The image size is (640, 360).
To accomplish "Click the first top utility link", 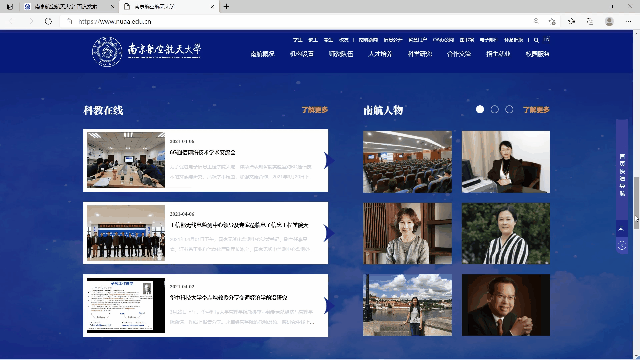I will click(298, 40).
